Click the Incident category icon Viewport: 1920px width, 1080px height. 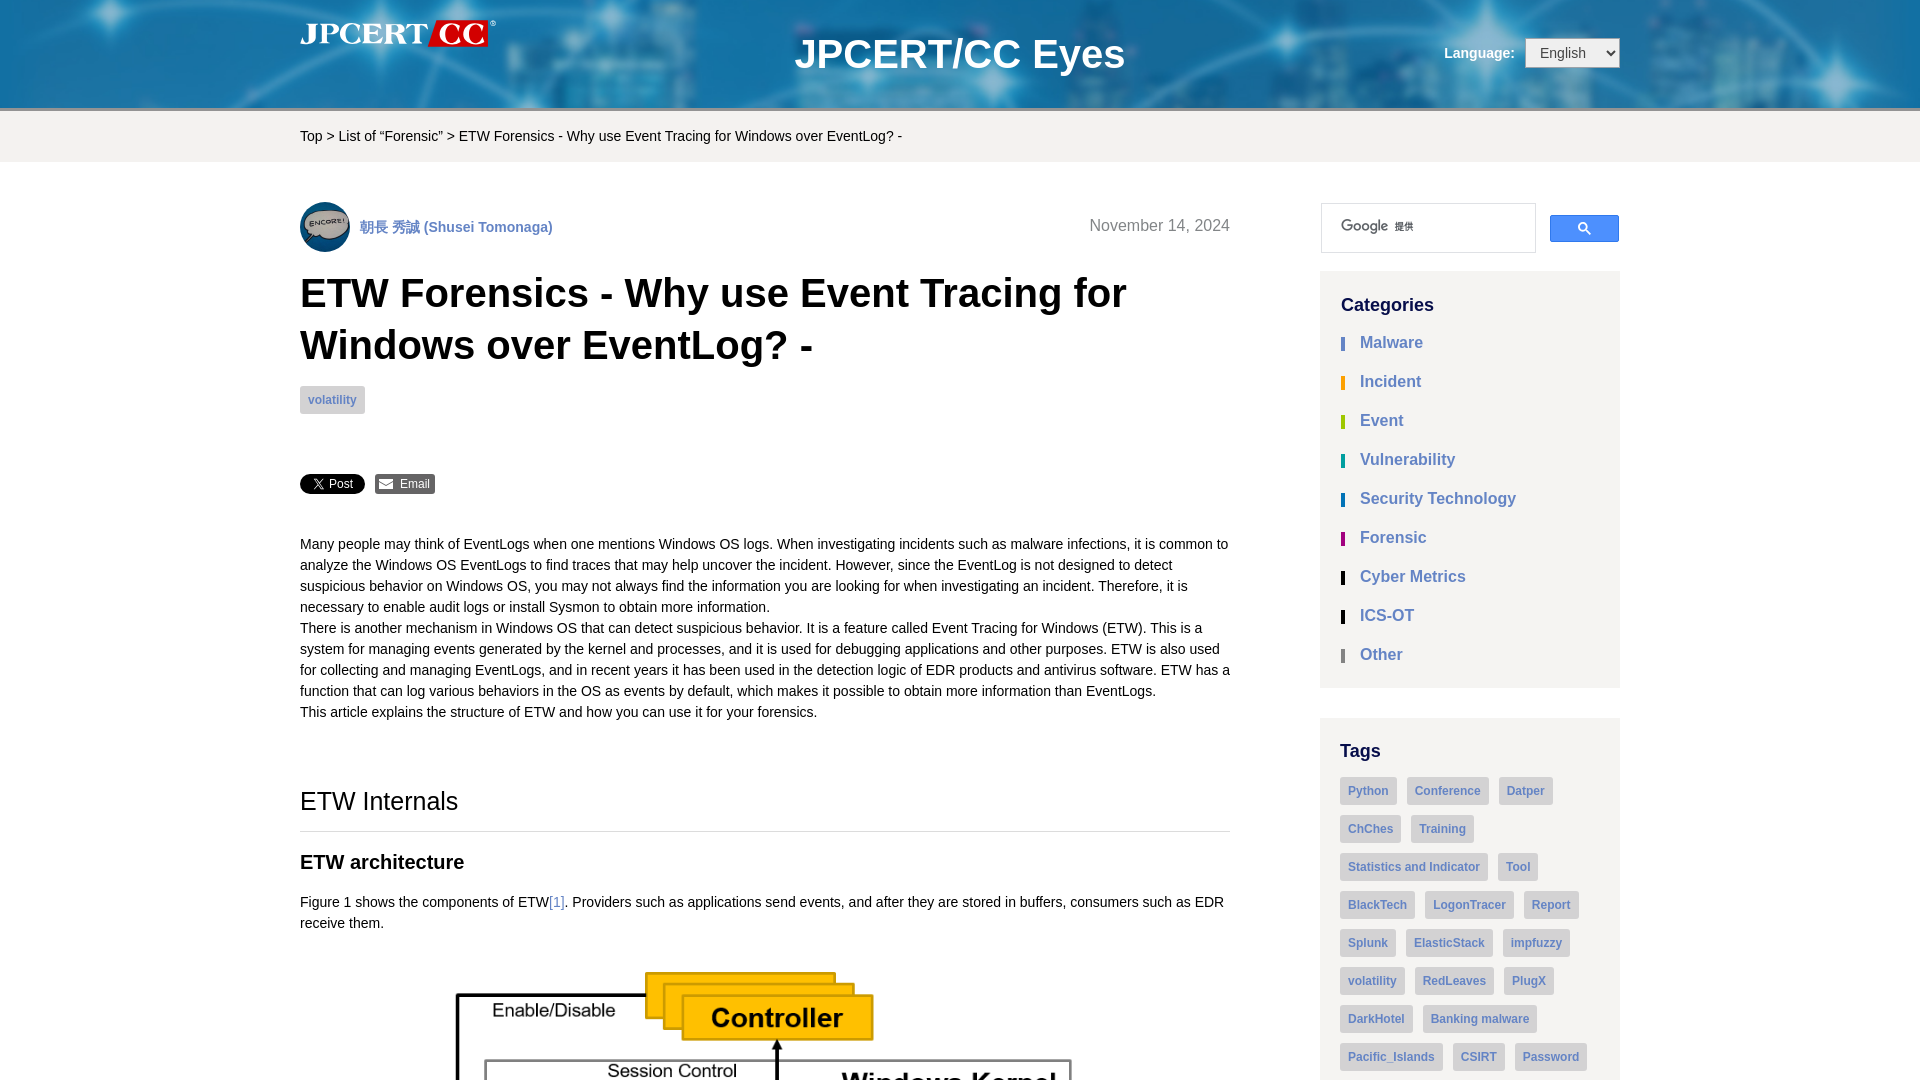coord(1344,382)
